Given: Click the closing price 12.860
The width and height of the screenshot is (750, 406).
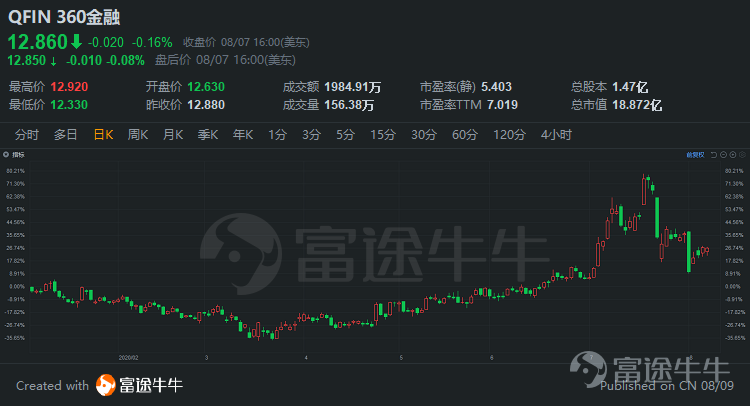Looking at the screenshot, I should [x=37, y=42].
